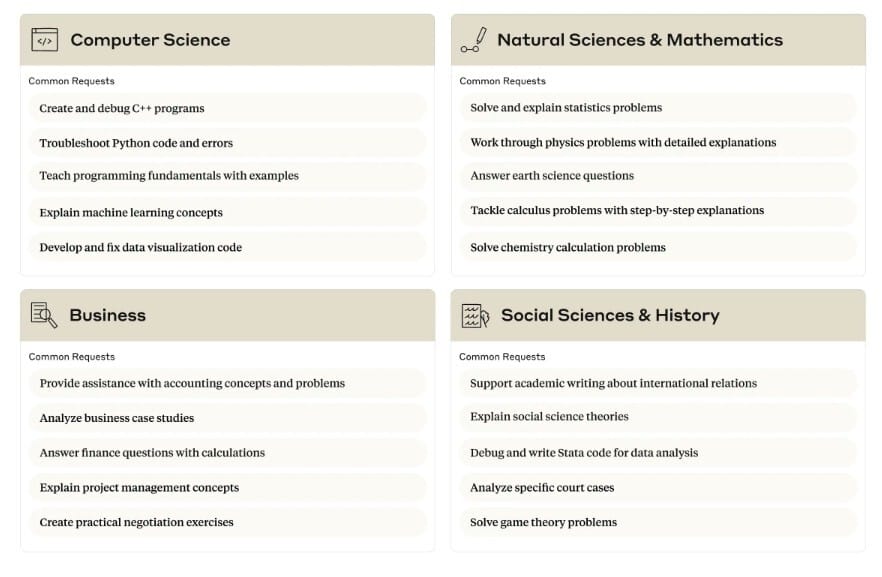Choose 'Solve and explain statistics problems'
The width and height of the screenshot is (882, 577).
tap(566, 108)
